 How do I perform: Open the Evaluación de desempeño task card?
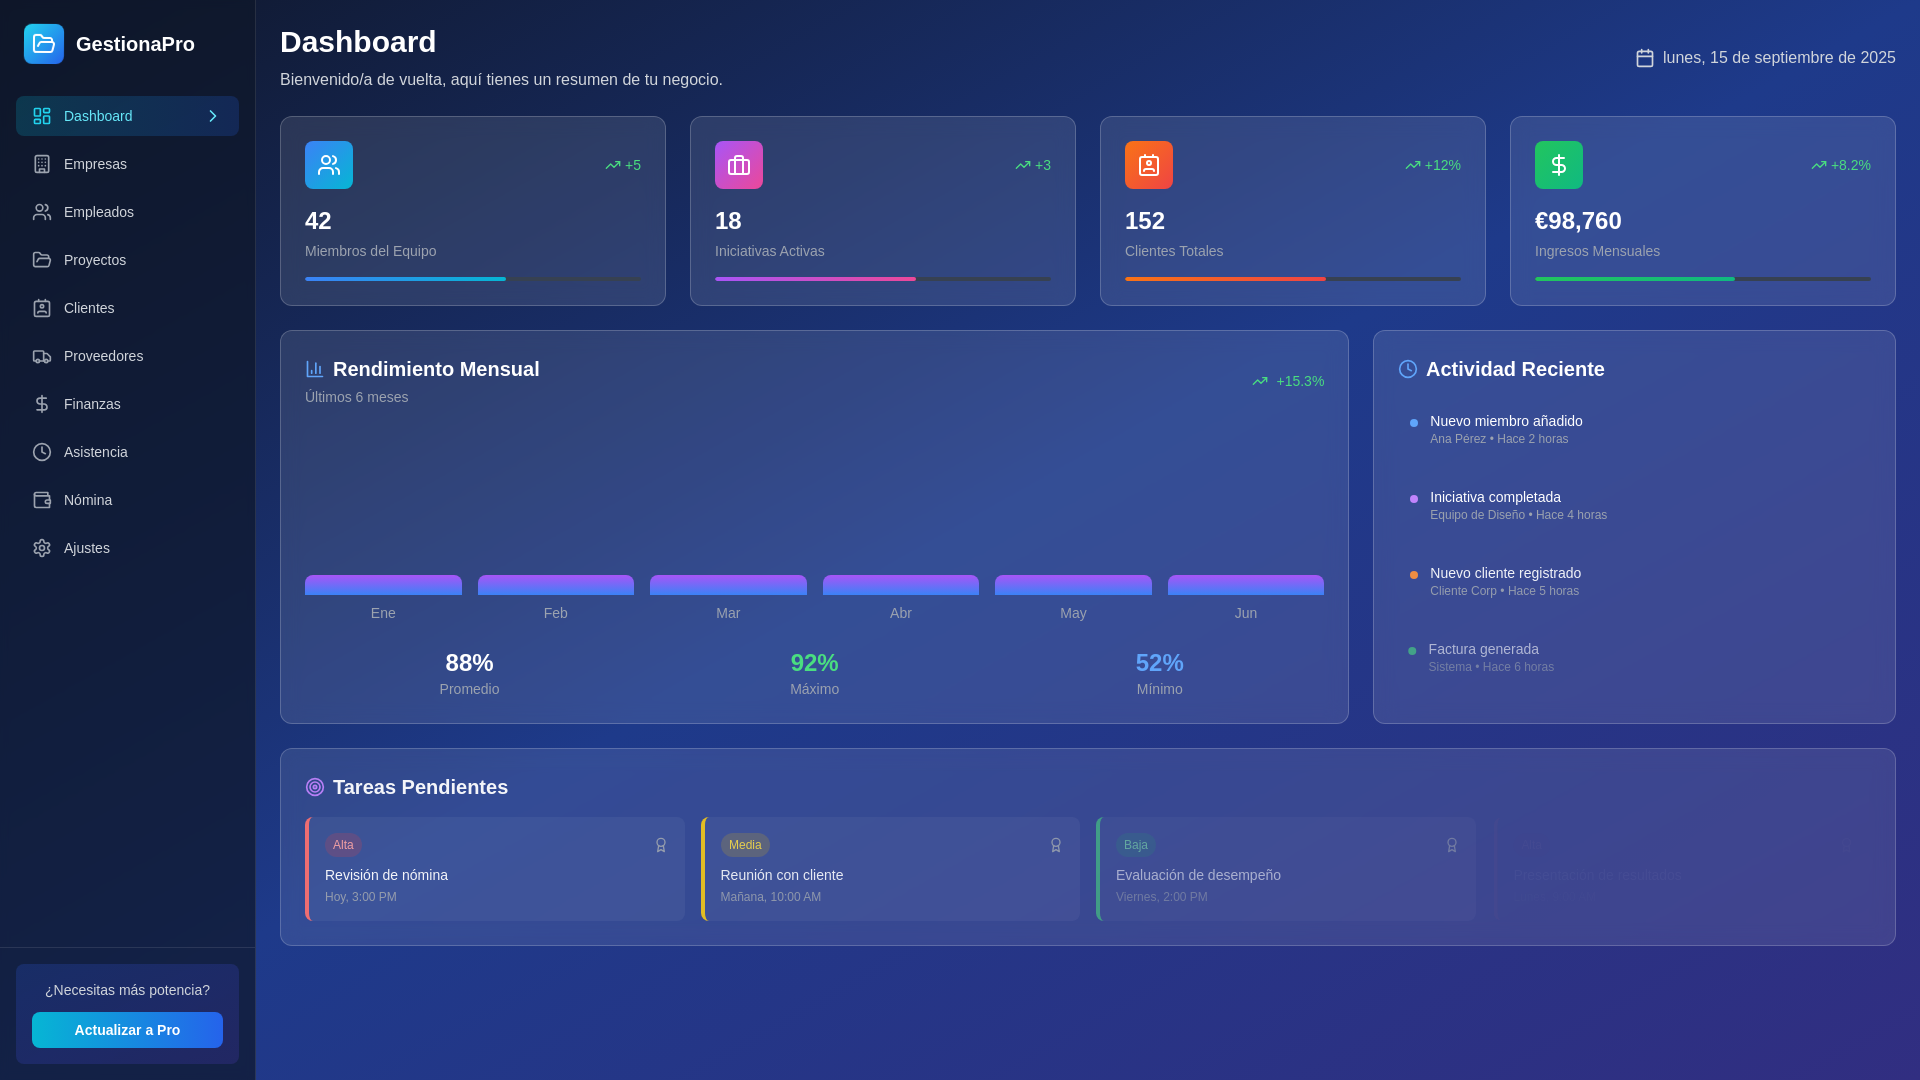[1286, 869]
